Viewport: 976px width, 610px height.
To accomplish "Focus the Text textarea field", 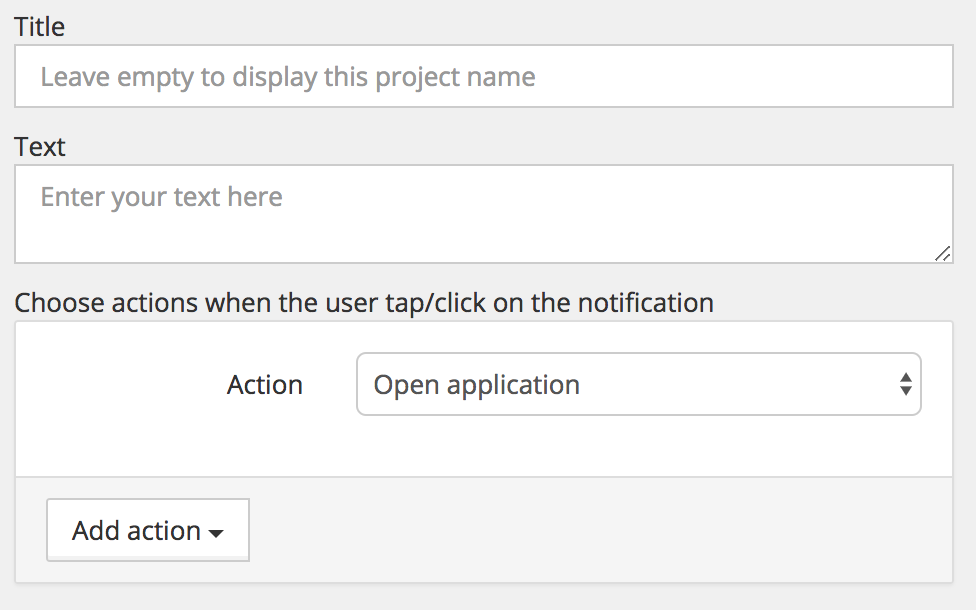I will [484, 214].
